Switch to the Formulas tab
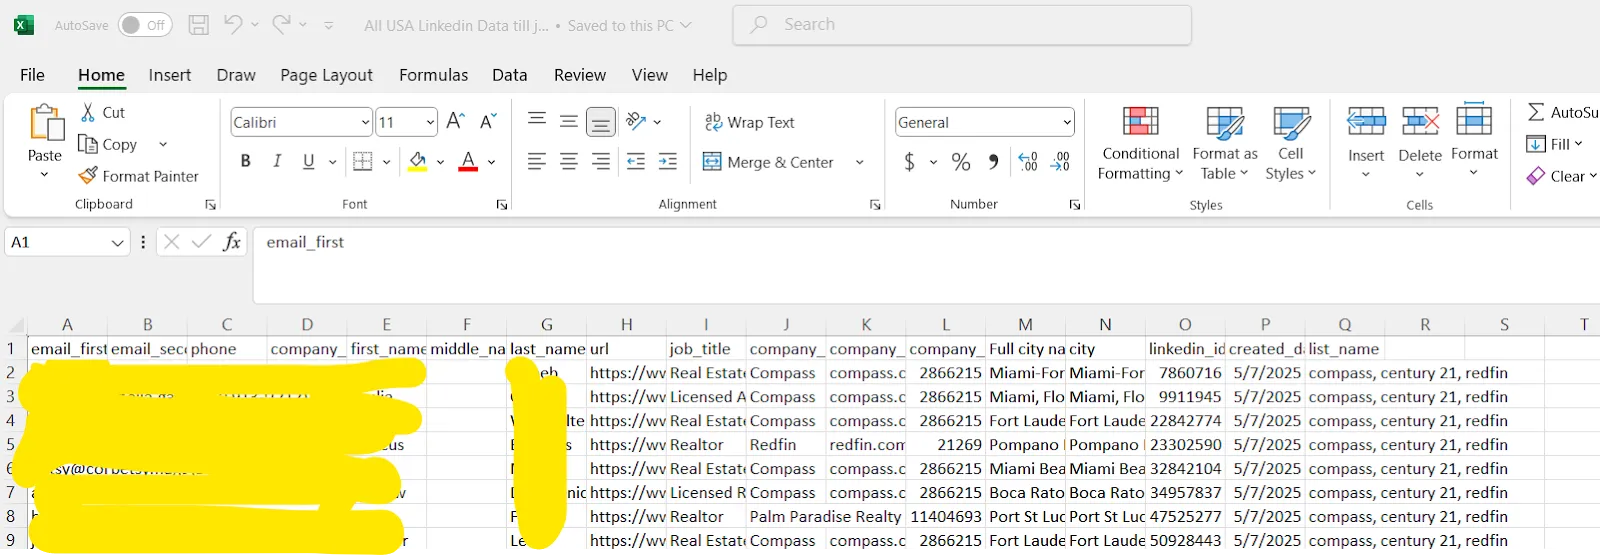The height and width of the screenshot is (556, 1600). tap(433, 75)
